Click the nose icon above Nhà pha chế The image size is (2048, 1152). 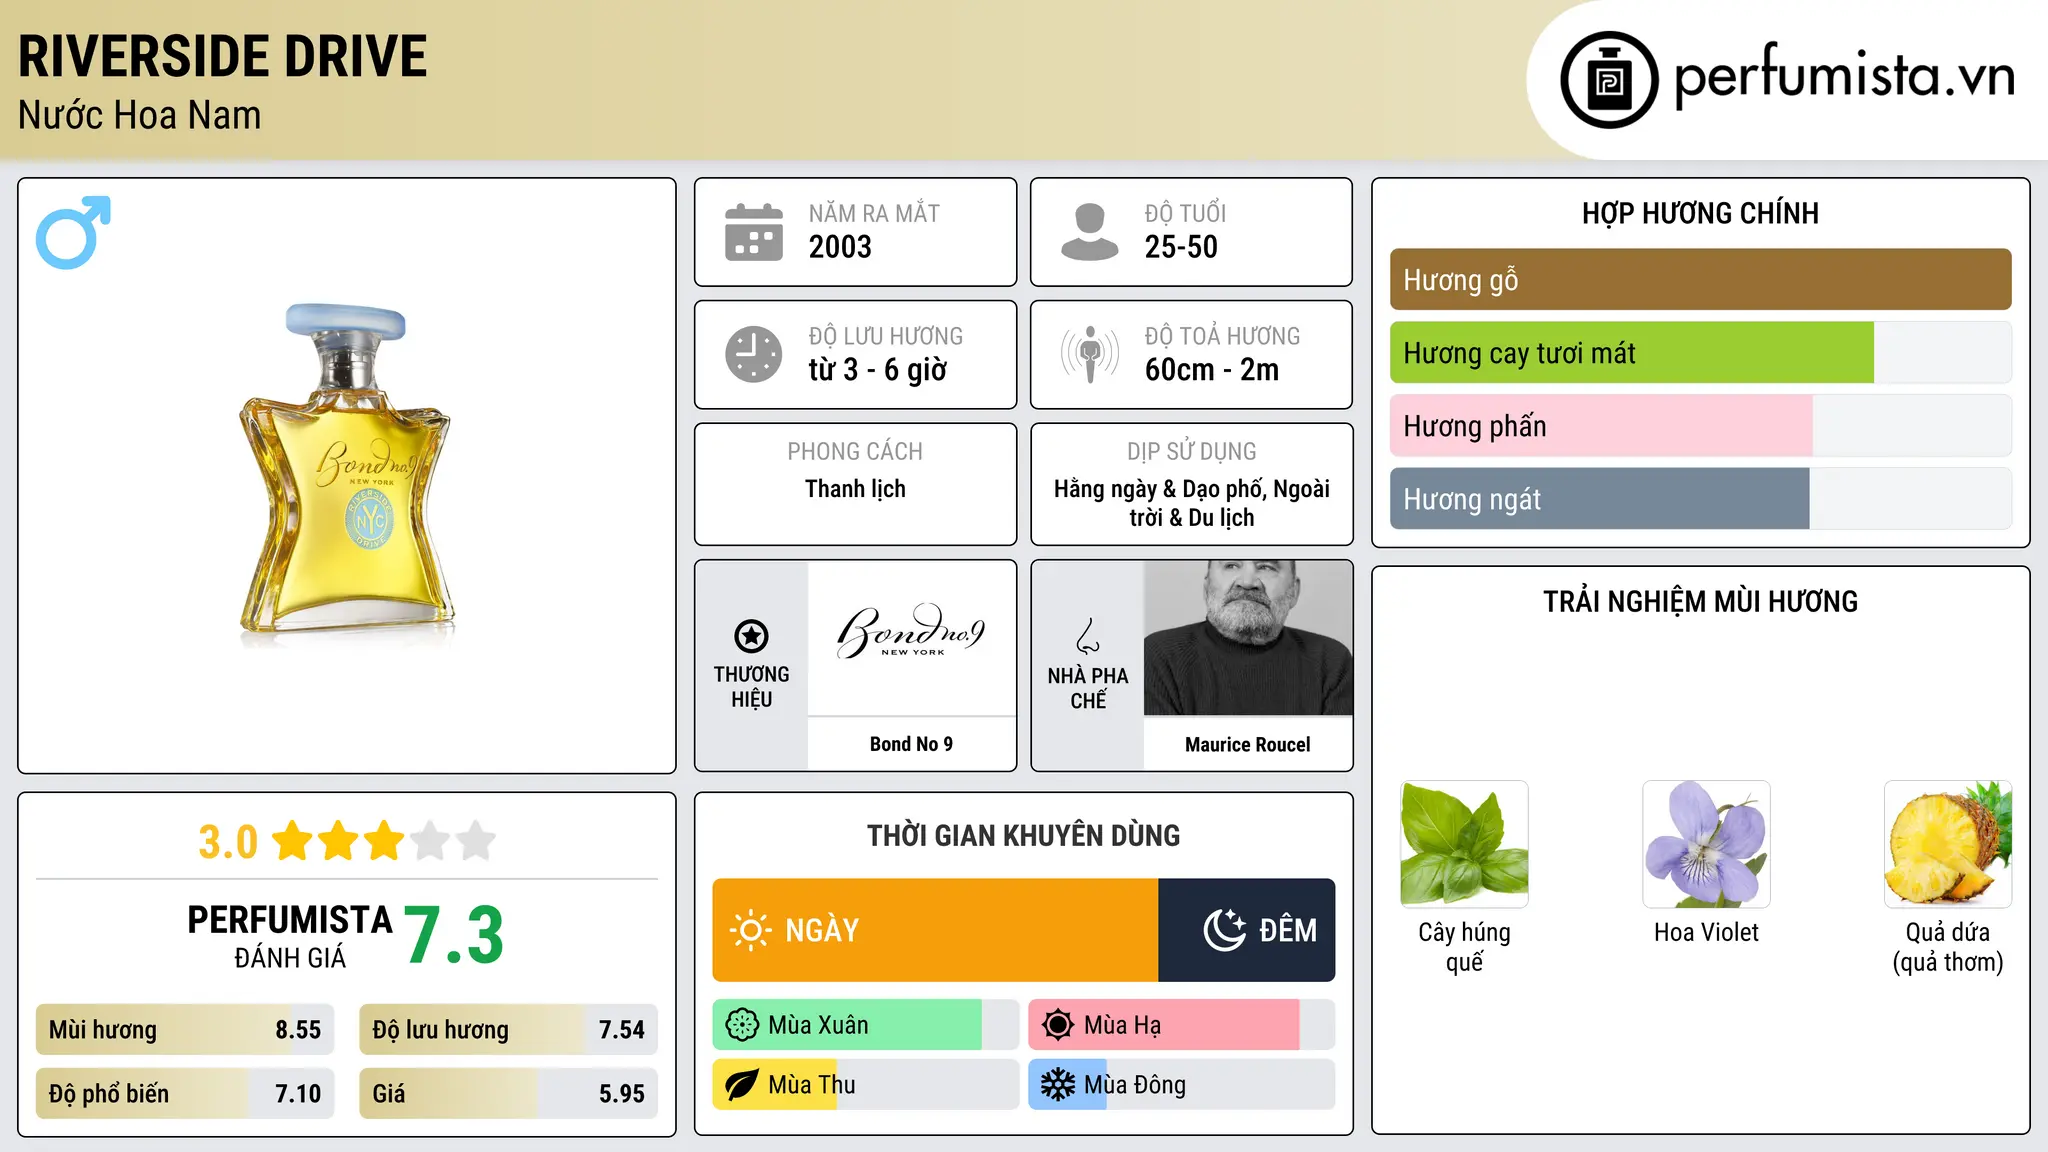(1088, 636)
